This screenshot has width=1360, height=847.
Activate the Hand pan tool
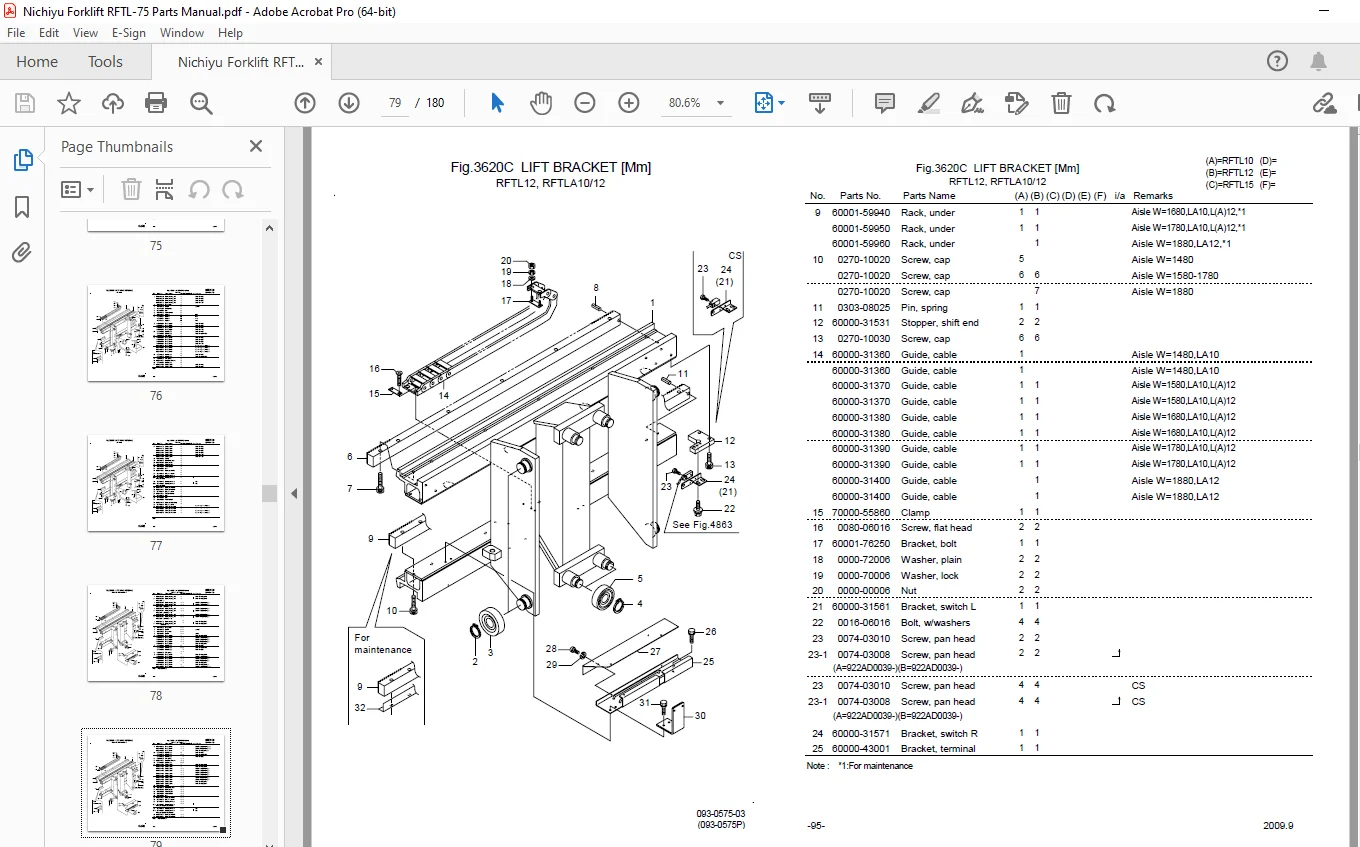541,103
